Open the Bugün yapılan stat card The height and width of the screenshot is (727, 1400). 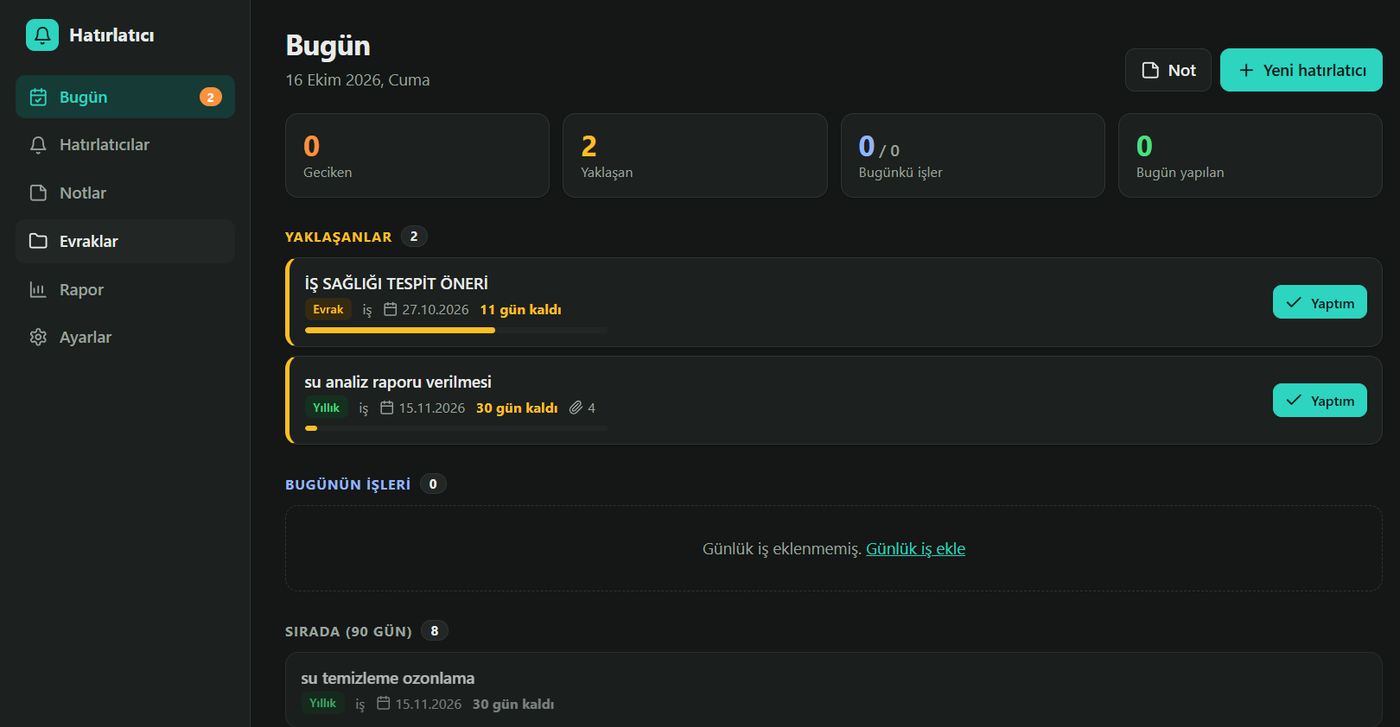point(1250,155)
